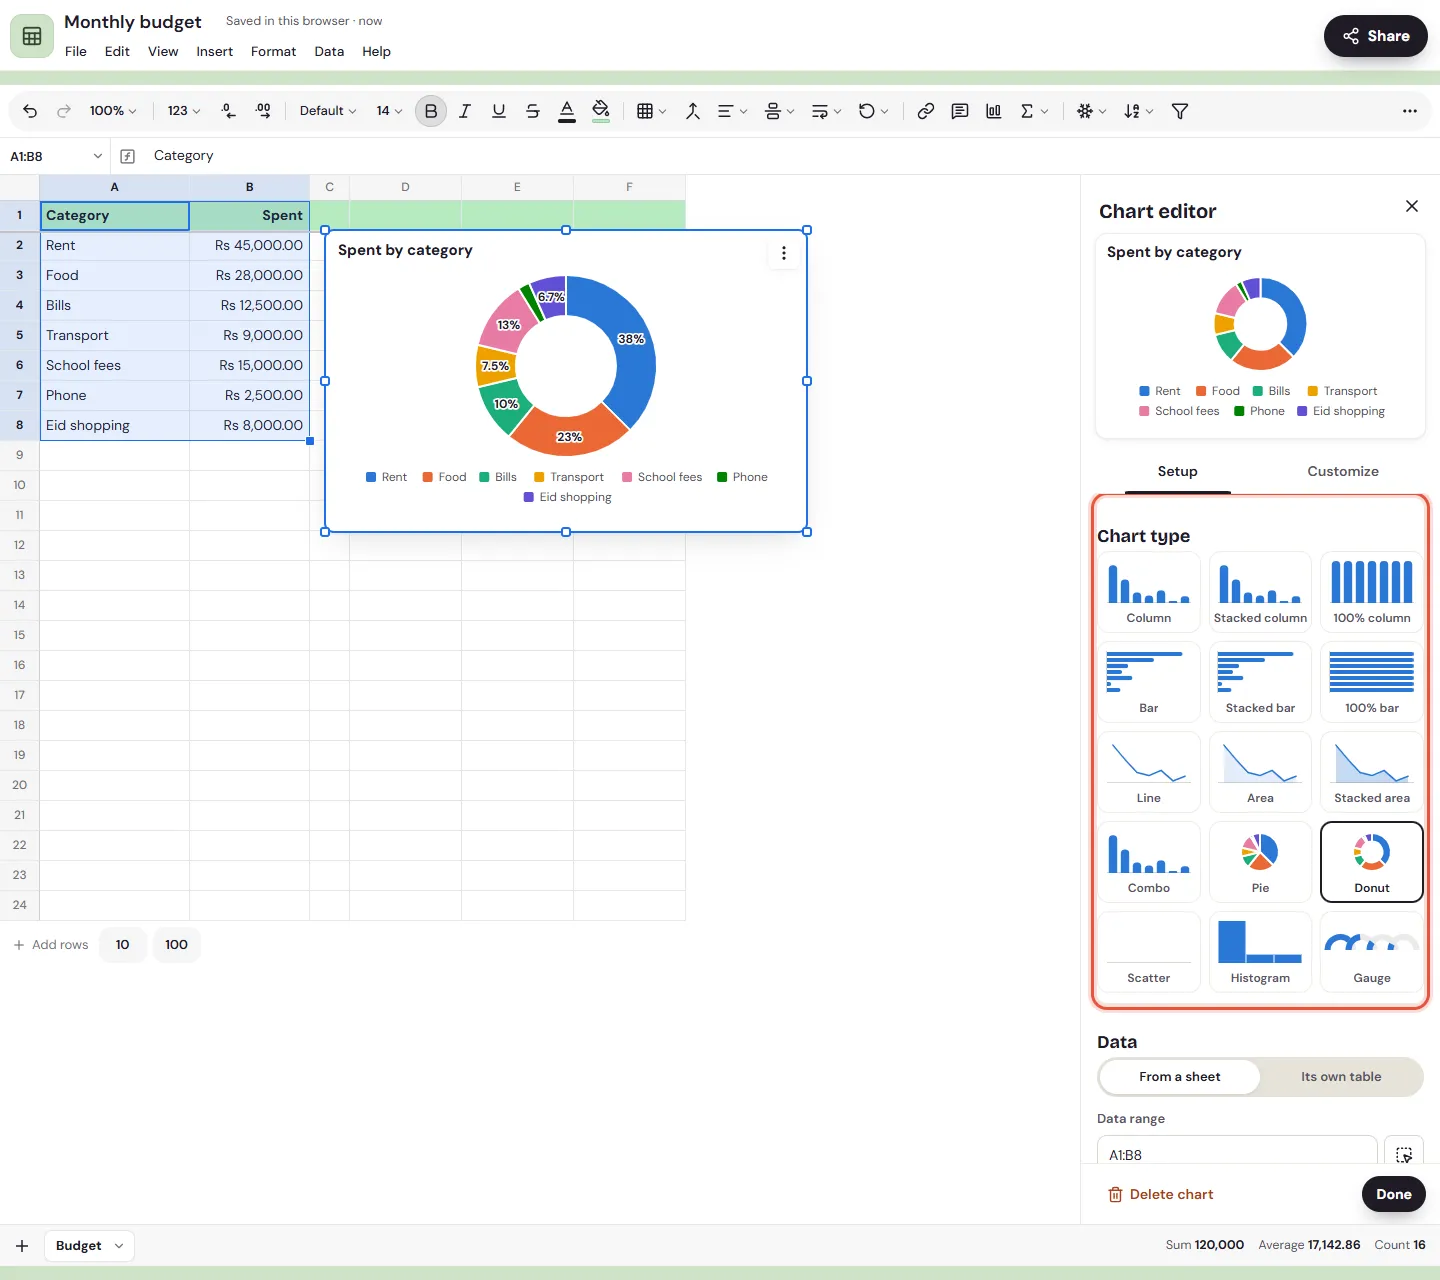Insert a link using the toolbar

(x=926, y=111)
